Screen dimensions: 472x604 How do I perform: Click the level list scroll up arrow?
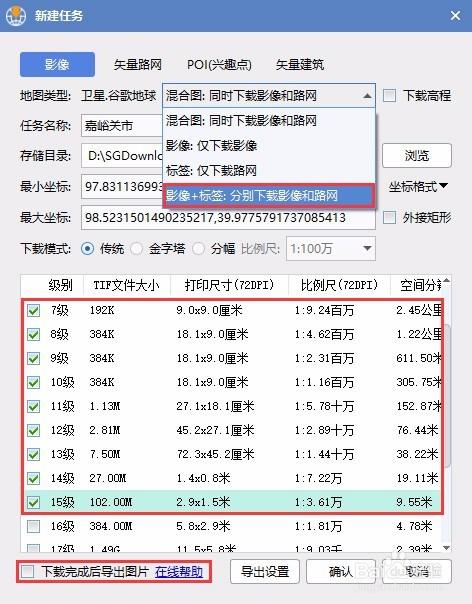click(x=446, y=280)
